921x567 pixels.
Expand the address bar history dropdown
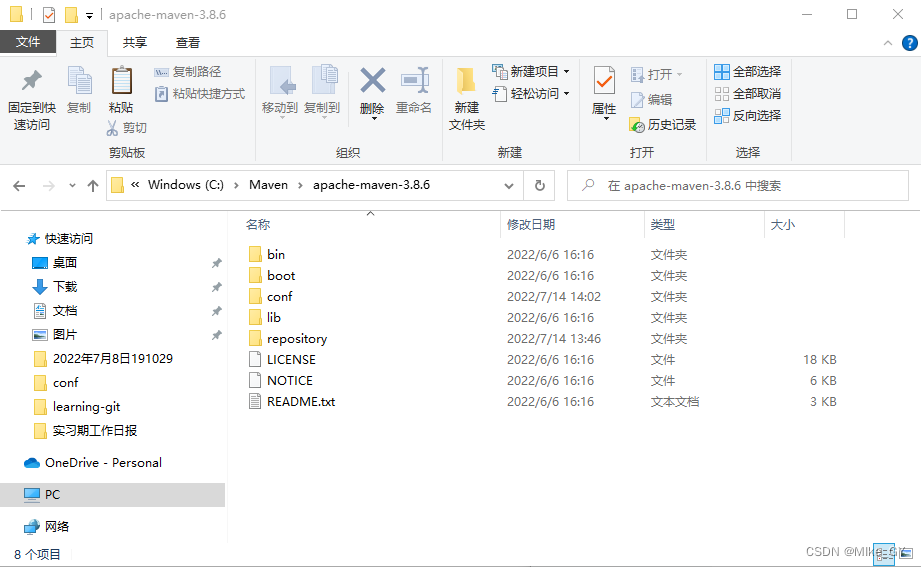tap(509, 186)
